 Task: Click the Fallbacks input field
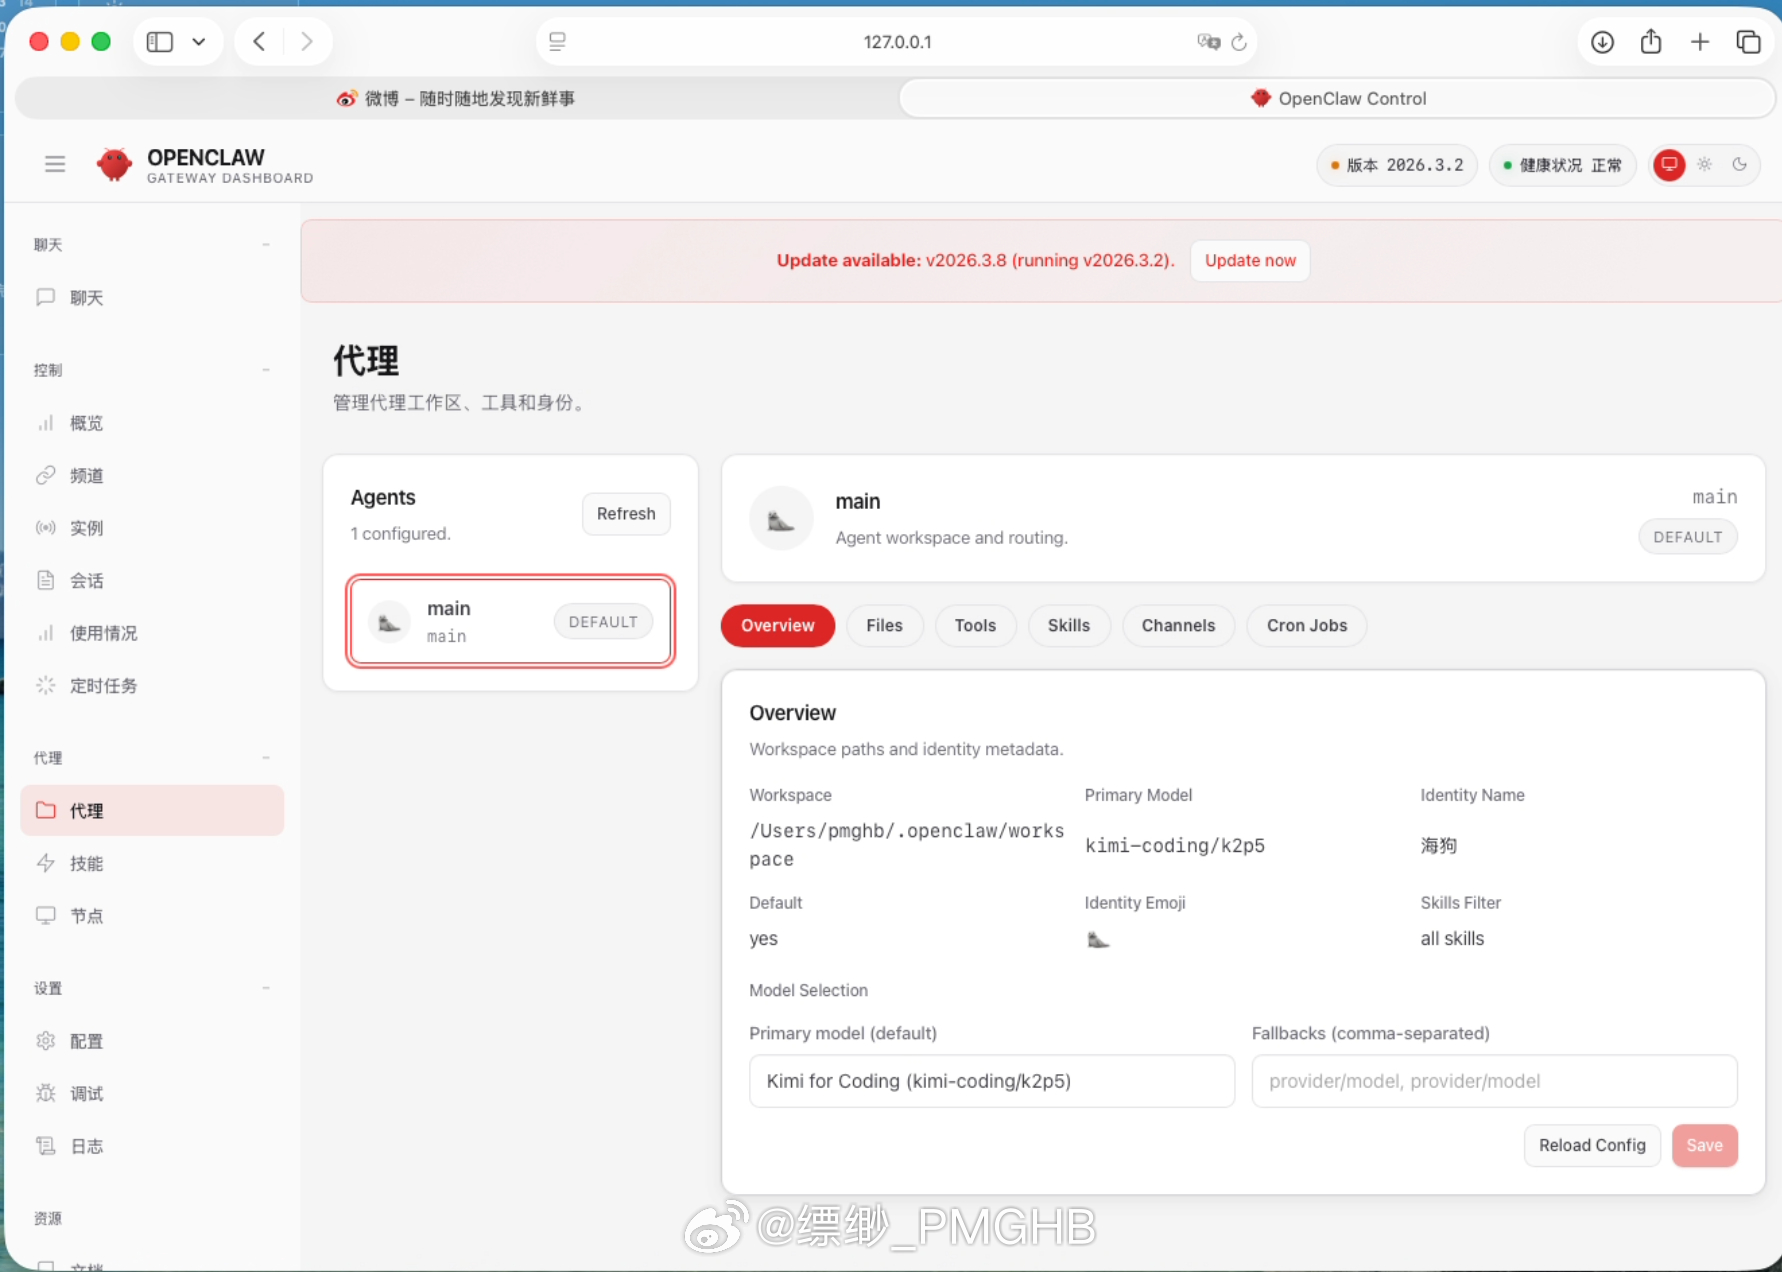pos(1494,1081)
